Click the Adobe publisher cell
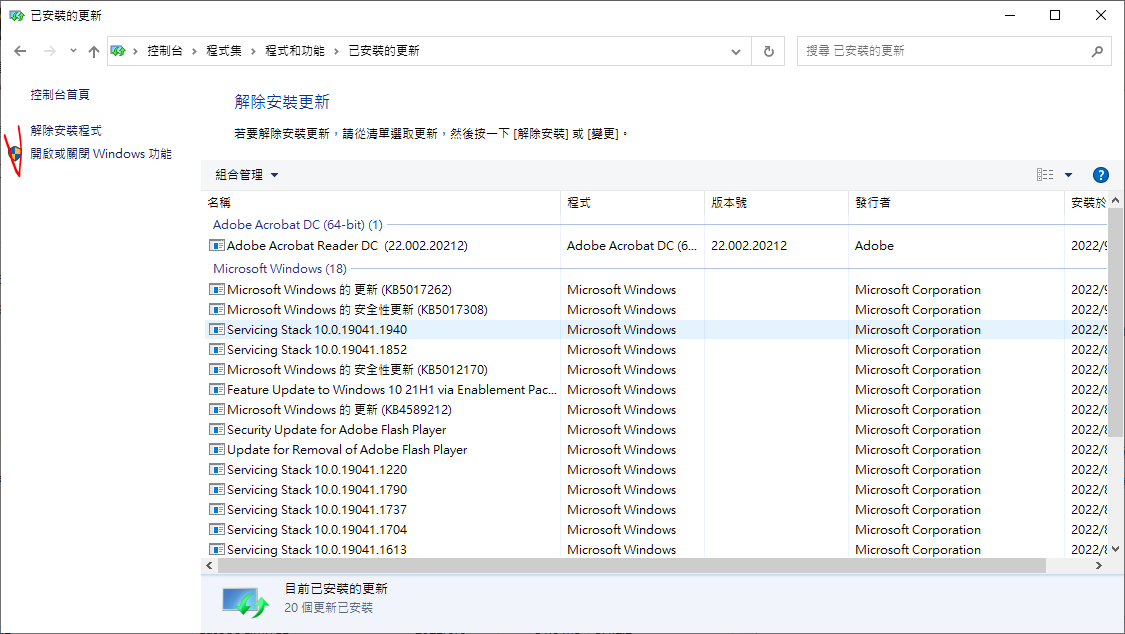The height and width of the screenshot is (634, 1125). [x=875, y=245]
